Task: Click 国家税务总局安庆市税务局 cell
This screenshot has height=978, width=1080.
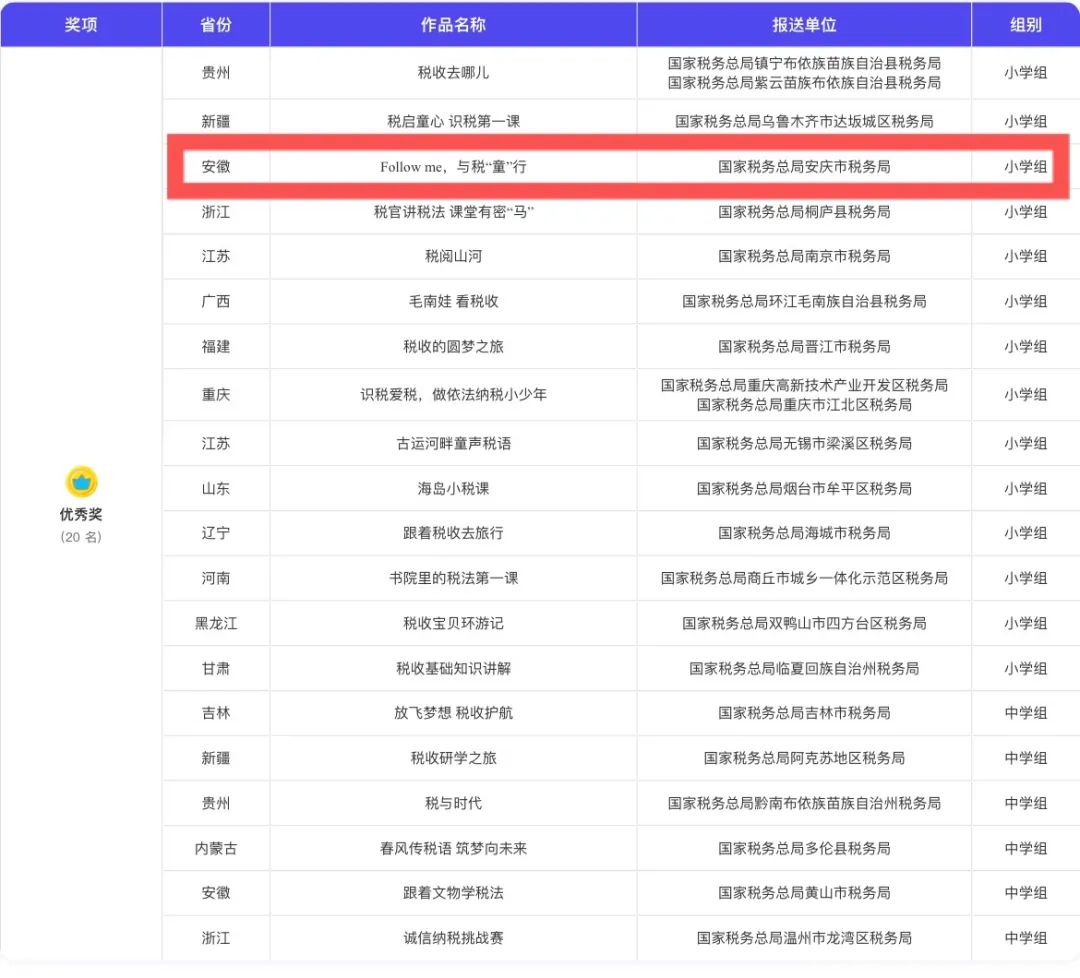Action: [804, 167]
